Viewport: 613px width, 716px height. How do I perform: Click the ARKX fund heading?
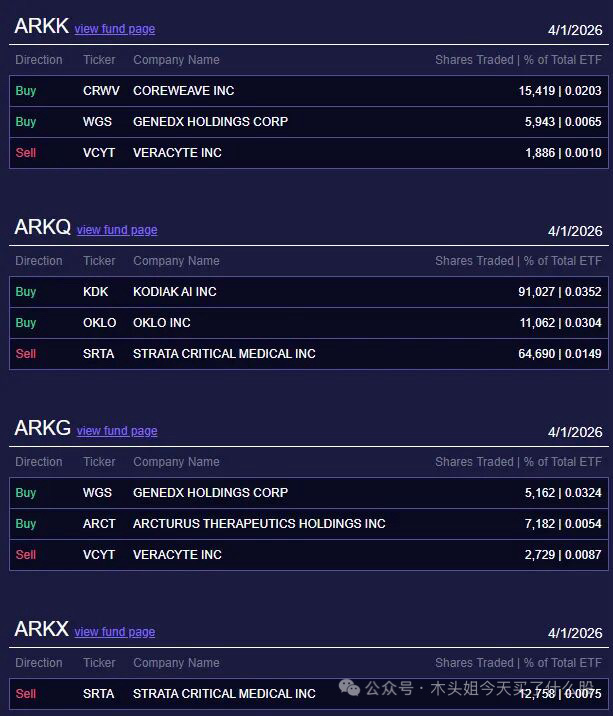pos(42,629)
